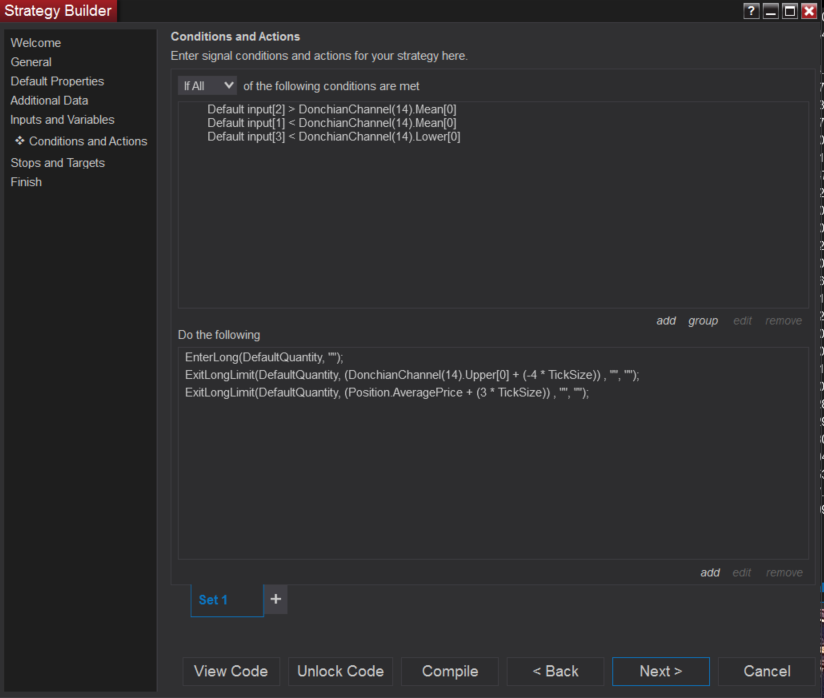Open the Welcome wizard page

(36, 43)
